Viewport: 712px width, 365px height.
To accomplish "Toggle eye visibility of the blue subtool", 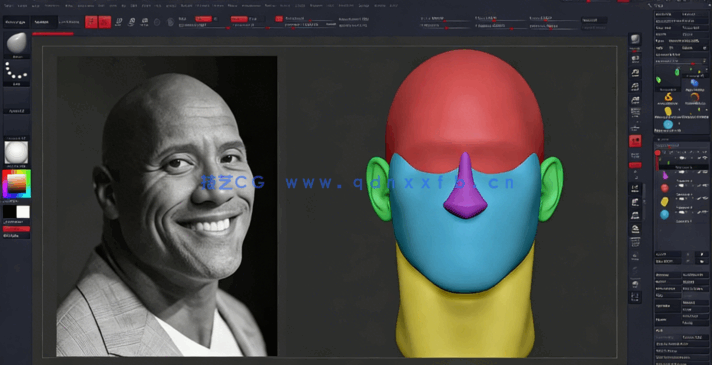I will [705, 212].
